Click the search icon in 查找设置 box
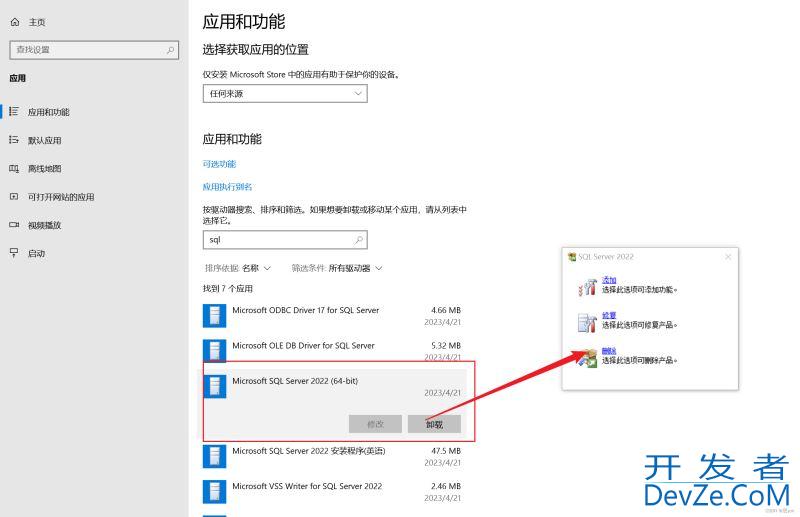 coord(170,50)
